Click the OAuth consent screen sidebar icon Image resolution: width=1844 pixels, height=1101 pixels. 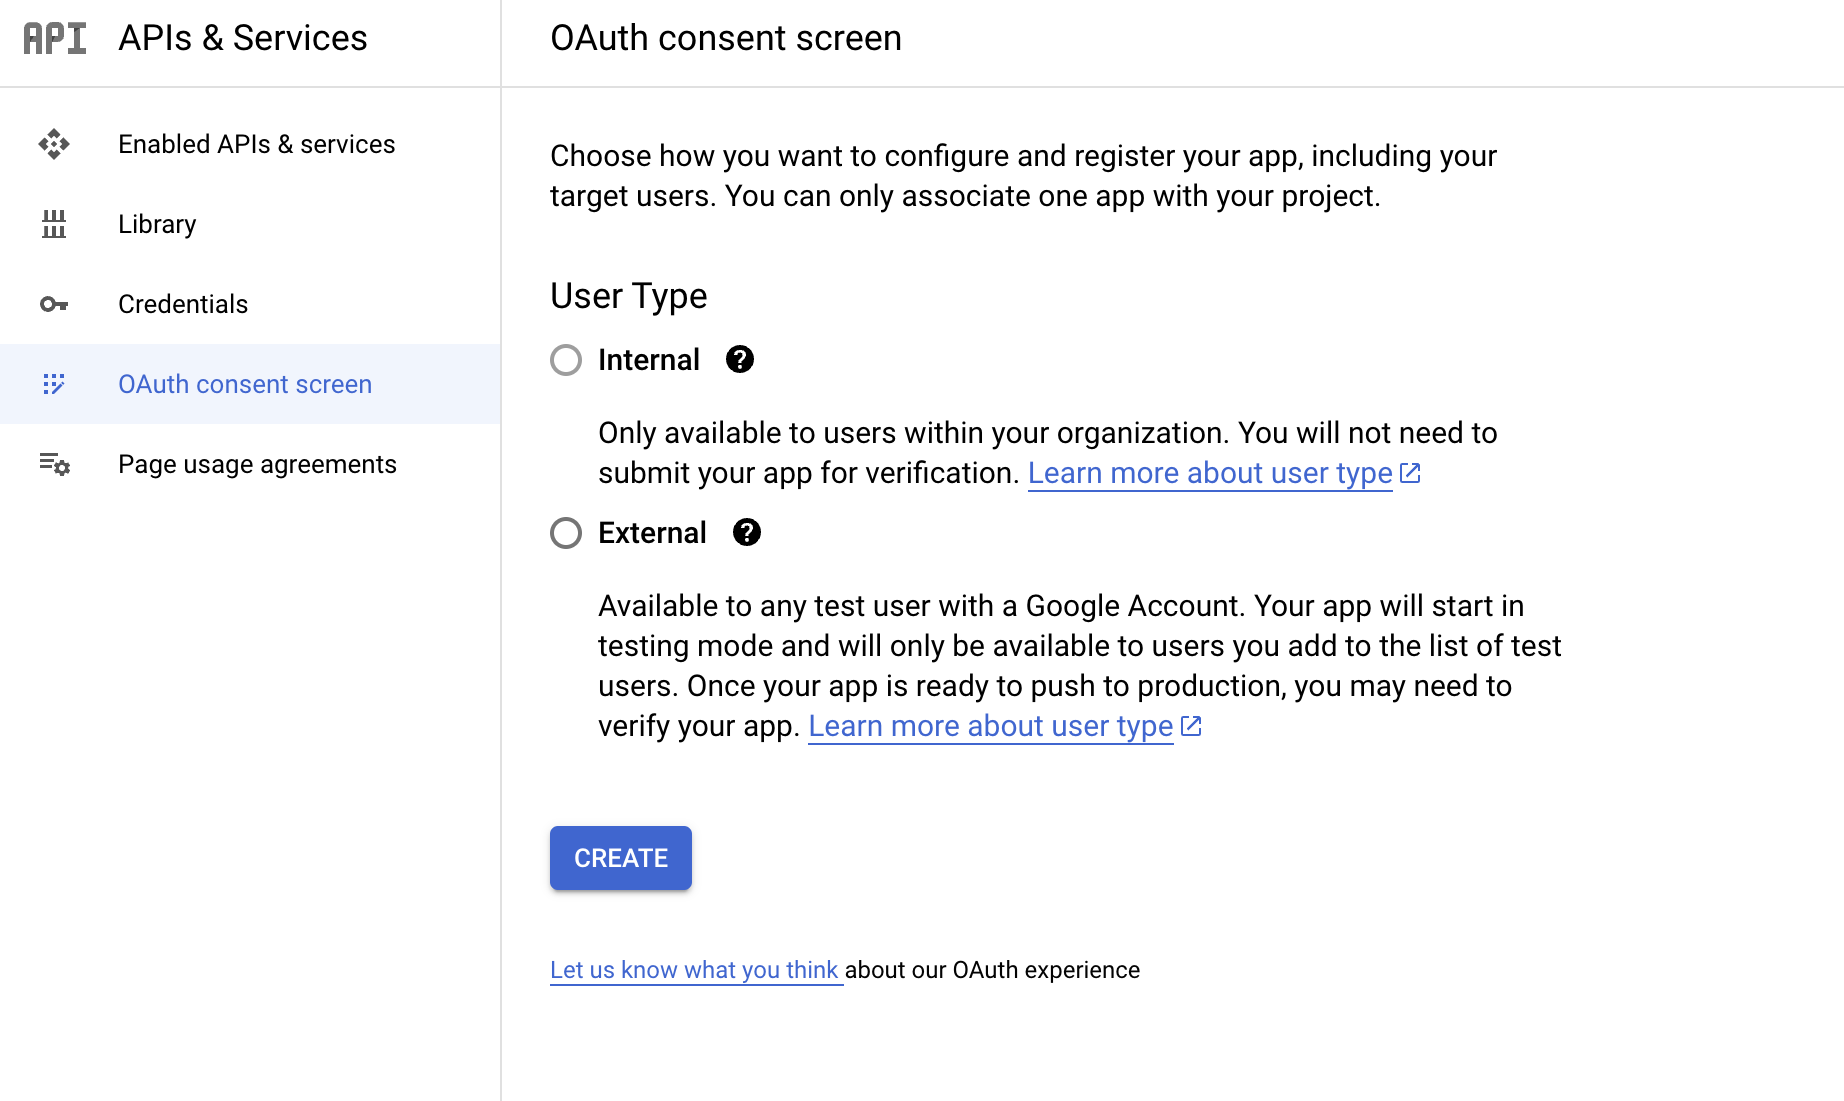point(54,384)
